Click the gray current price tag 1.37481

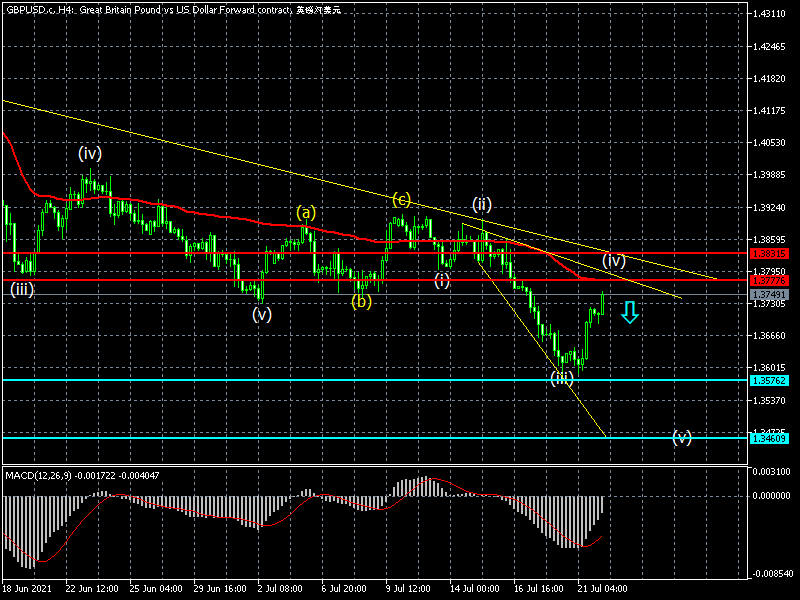[768, 295]
